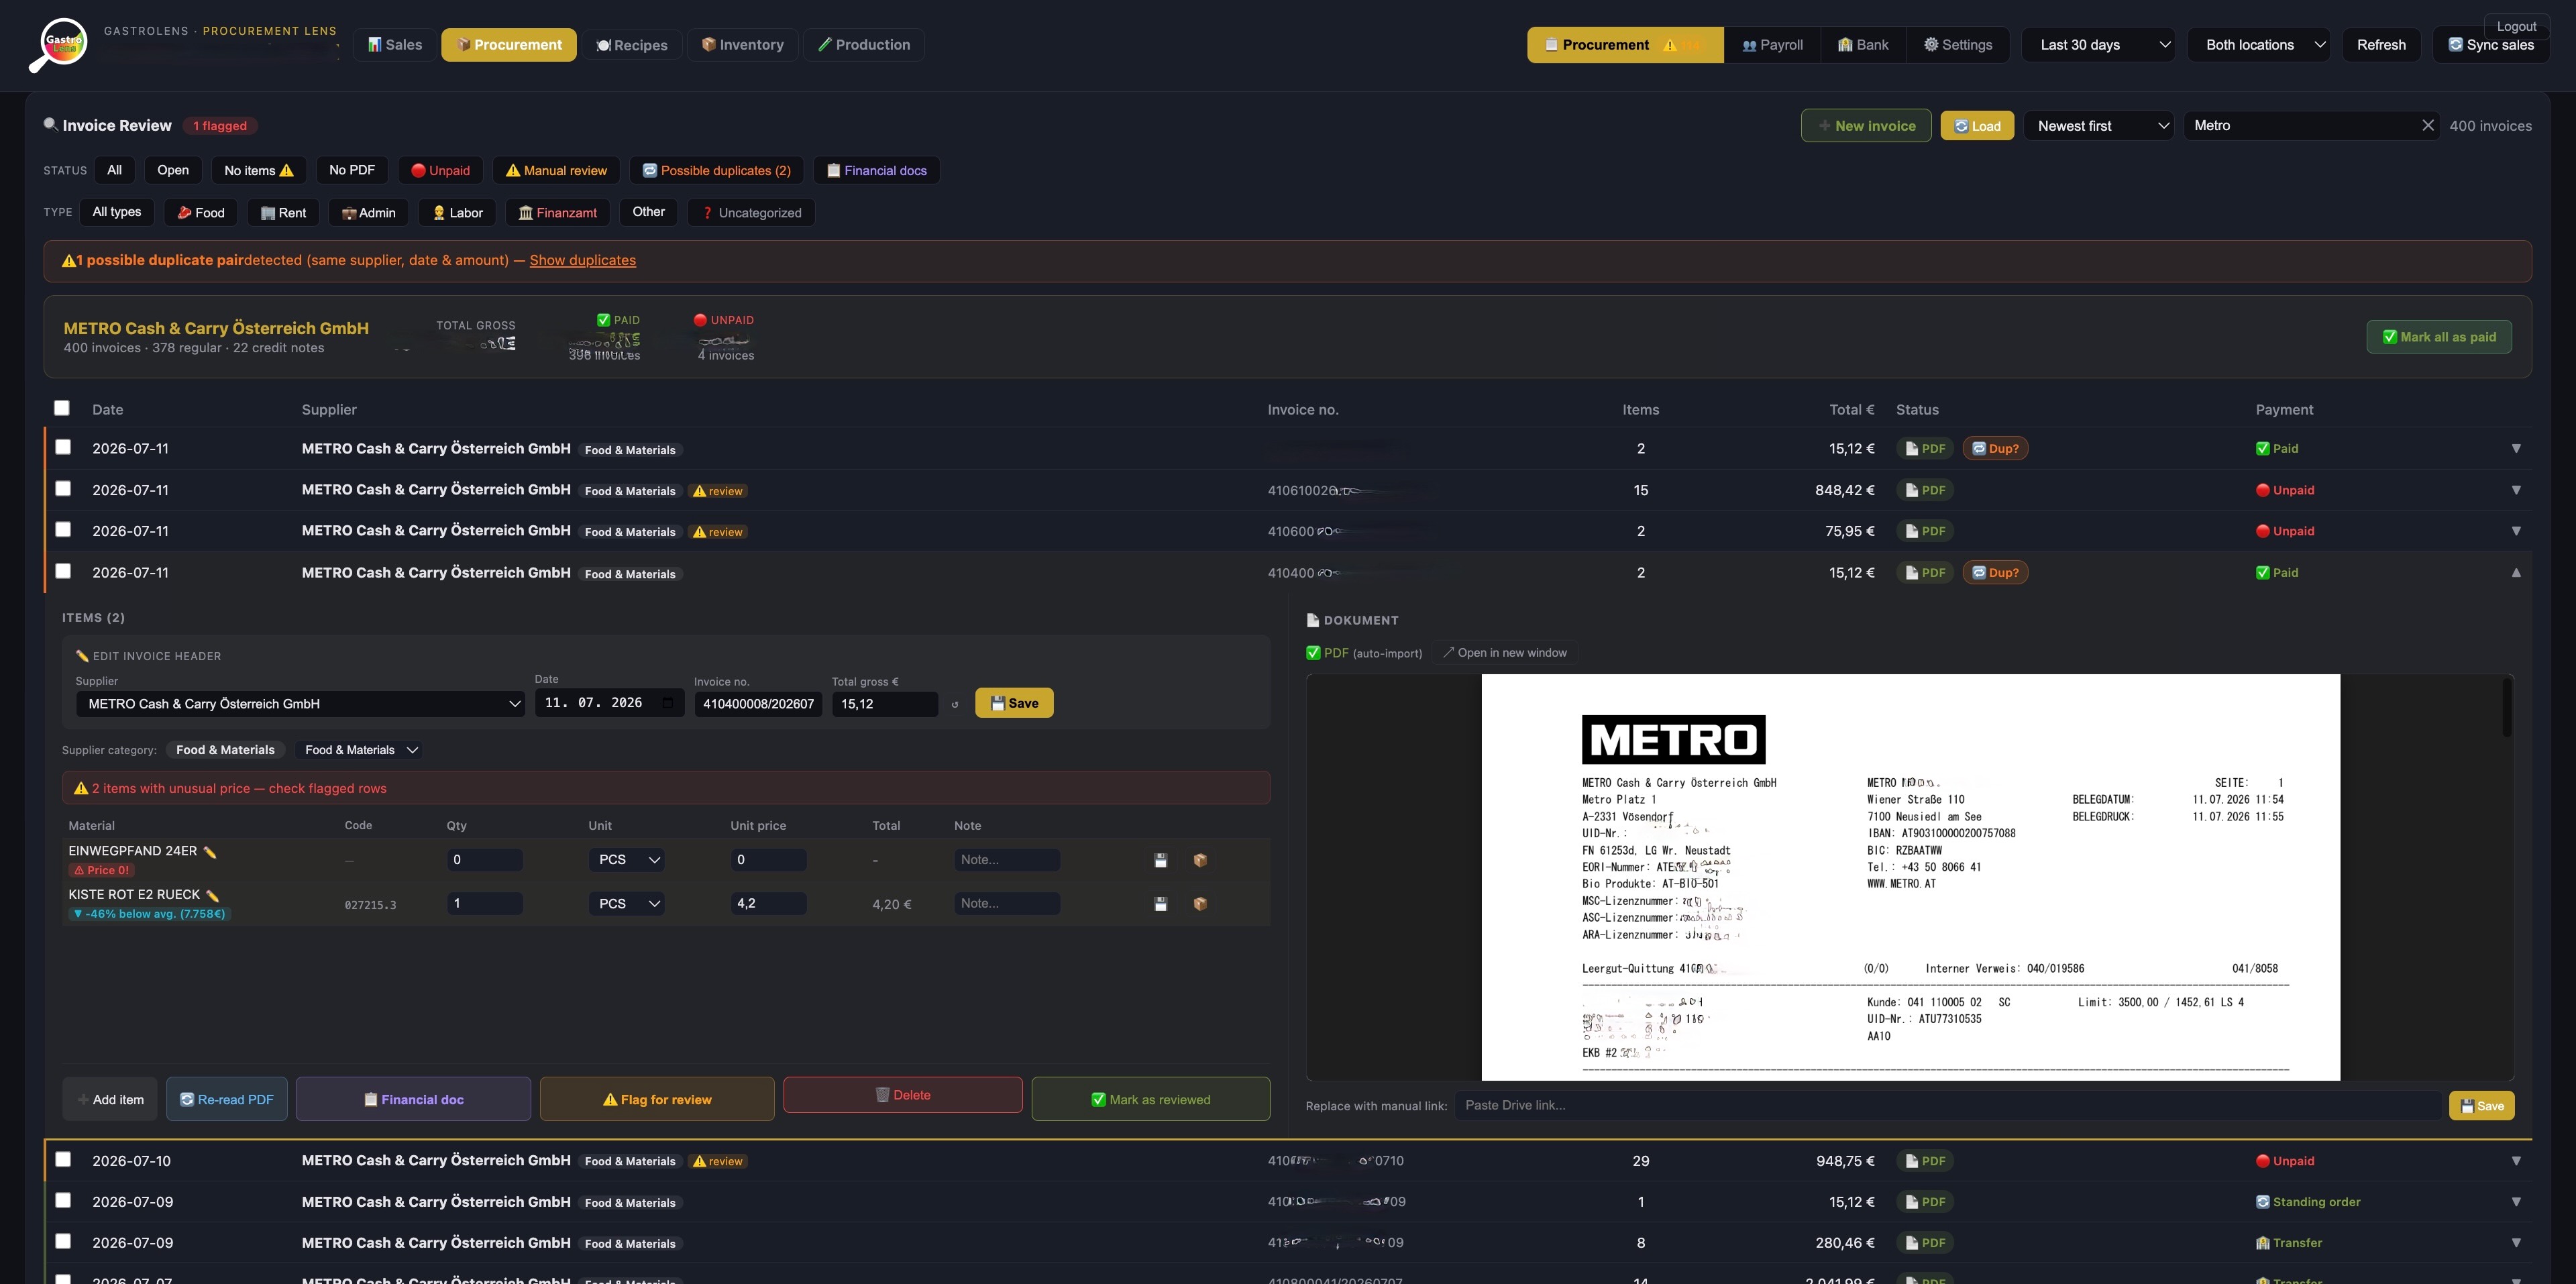This screenshot has width=2576, height=1284.
Task: Click Mark as reviewed
Action: (x=1151, y=1099)
